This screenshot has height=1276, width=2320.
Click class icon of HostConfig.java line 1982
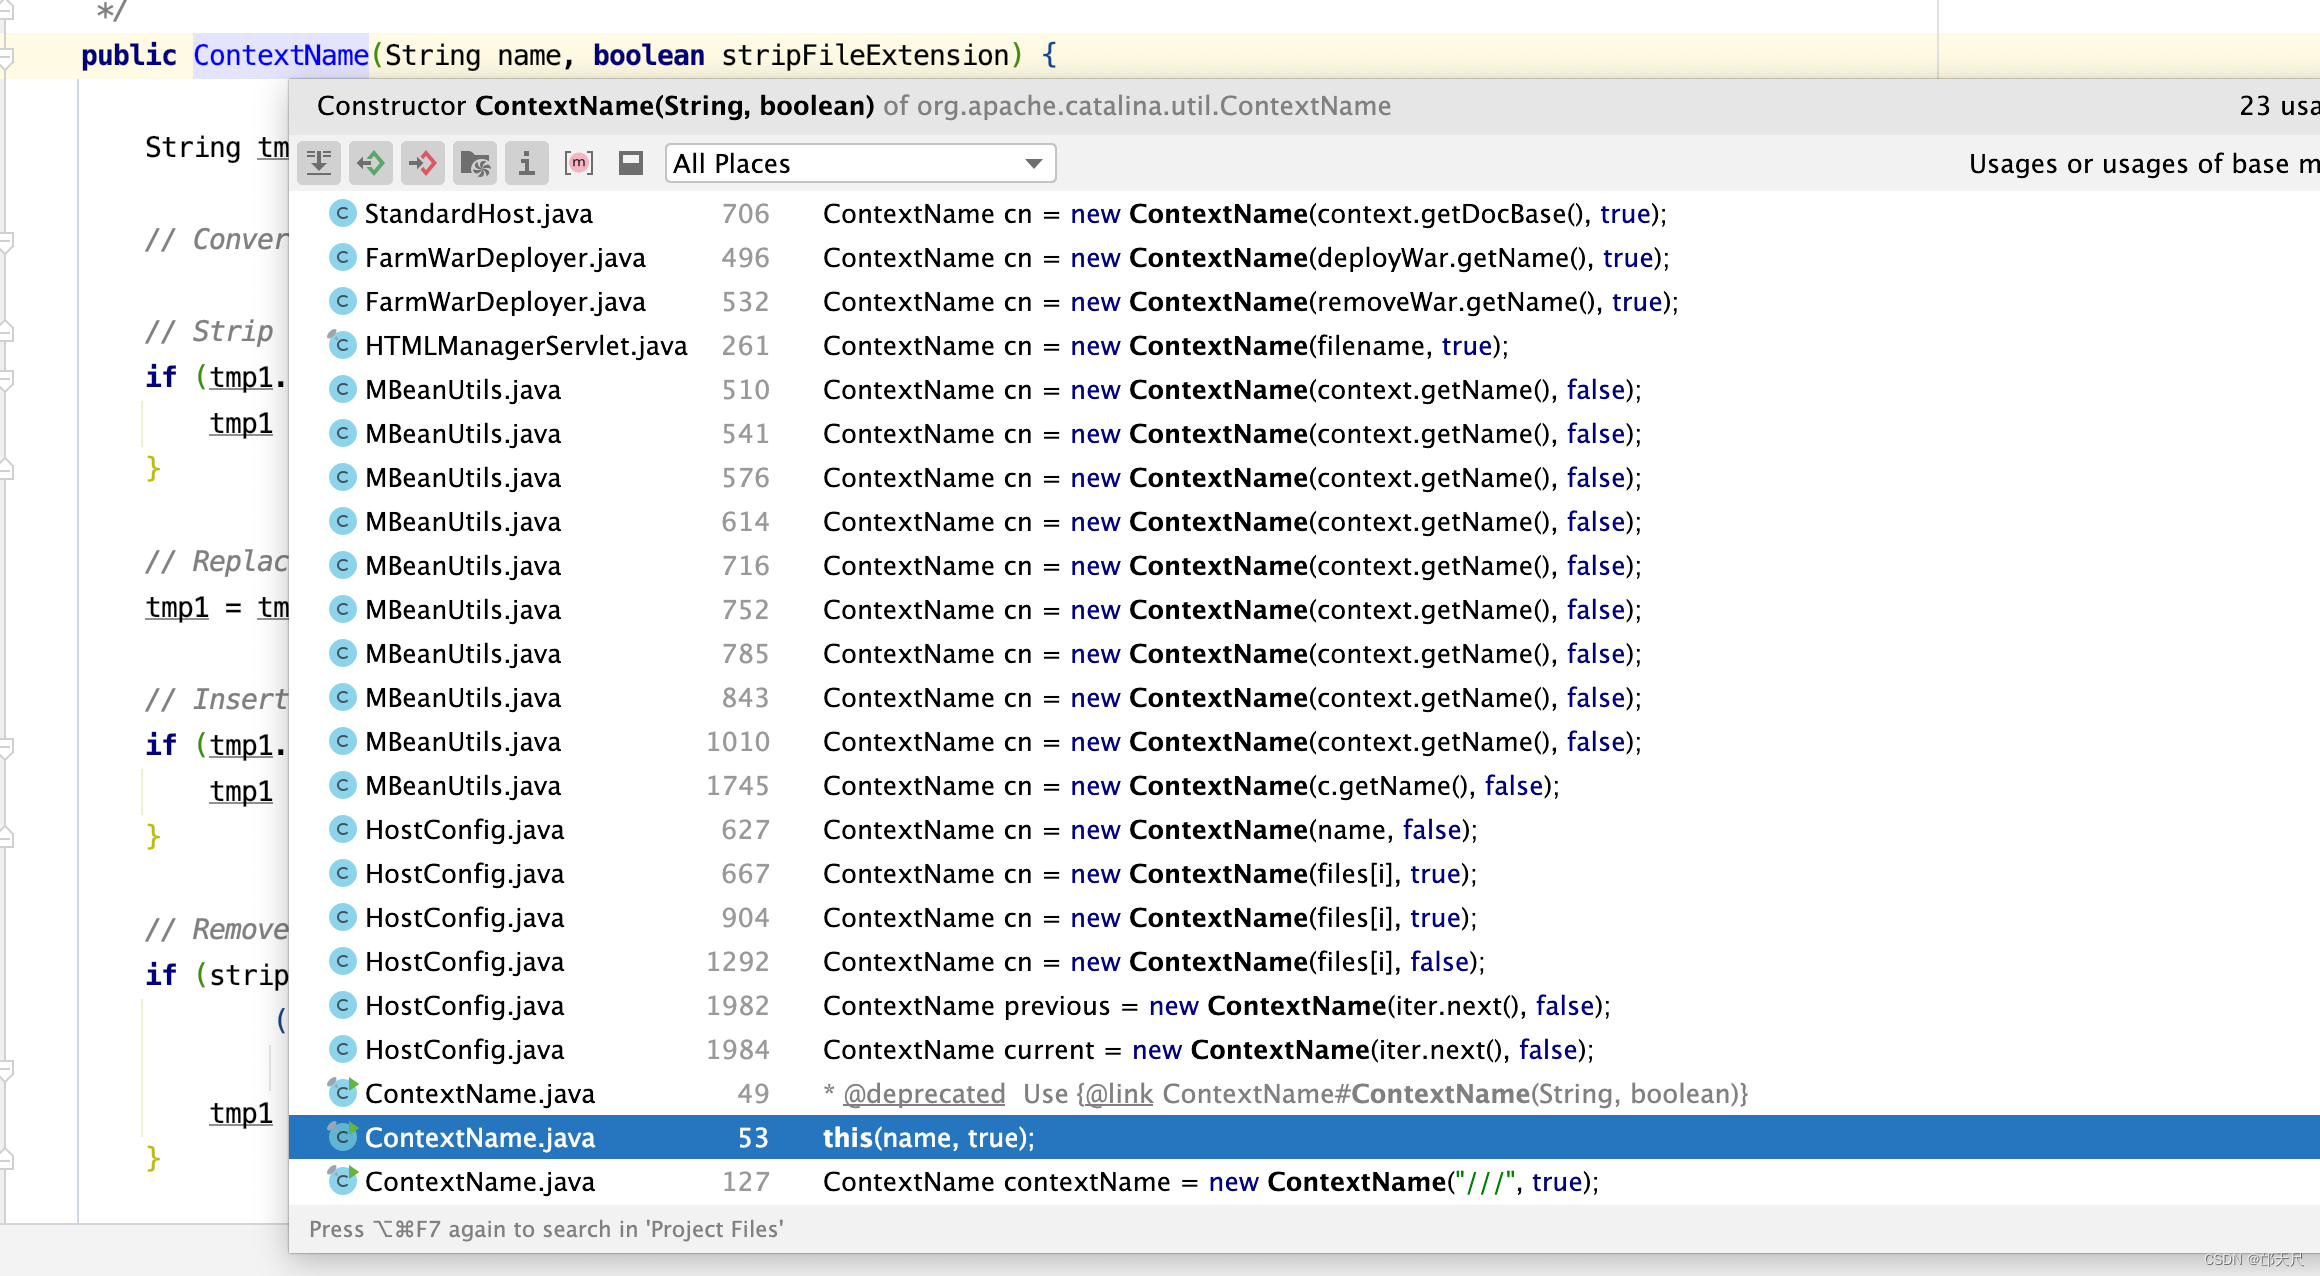[x=342, y=1005]
